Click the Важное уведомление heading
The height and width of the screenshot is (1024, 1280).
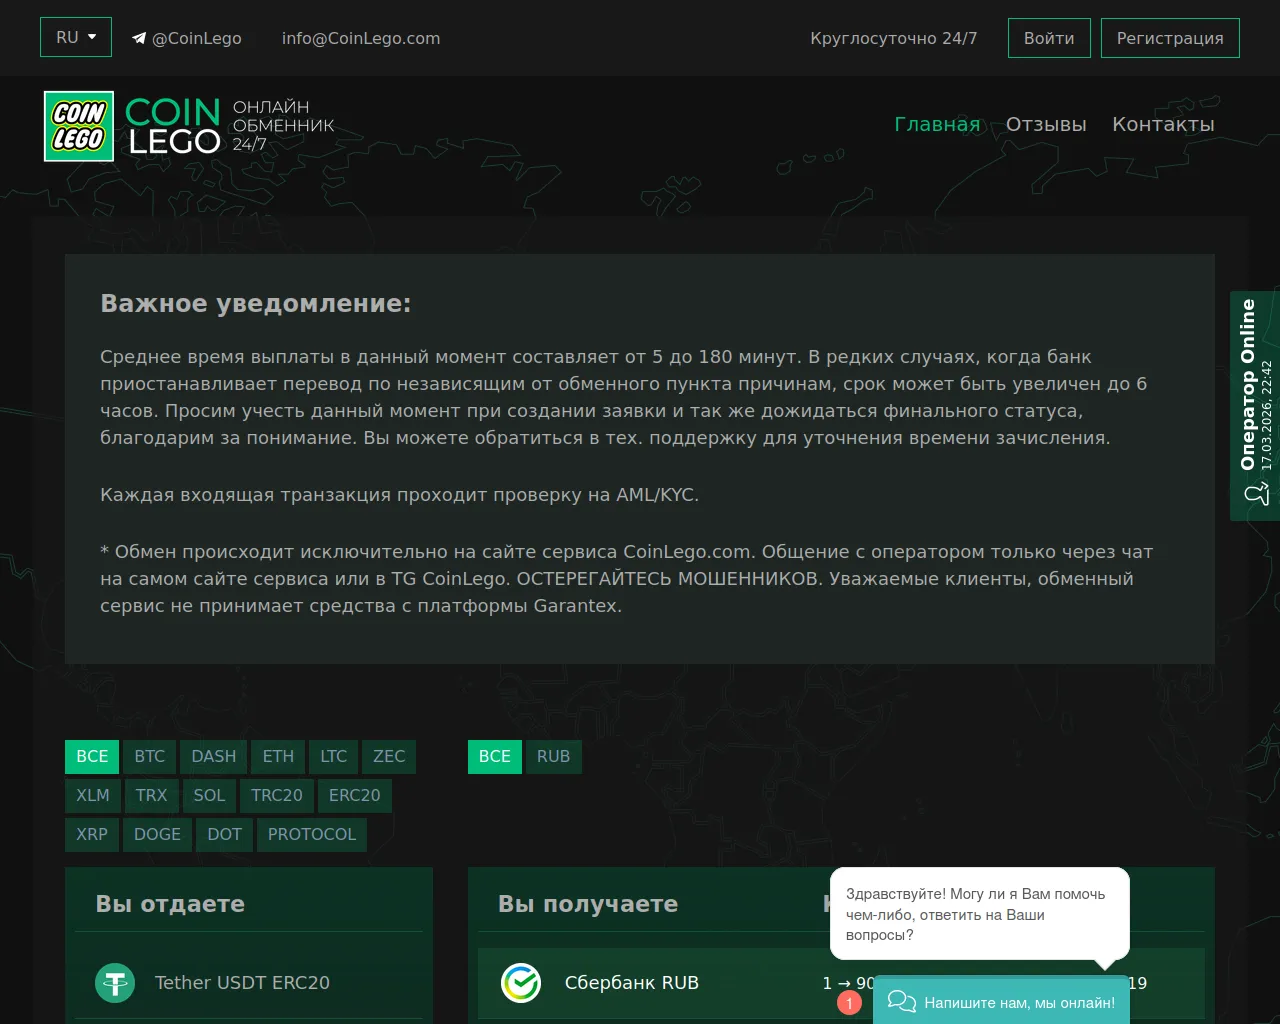click(256, 304)
